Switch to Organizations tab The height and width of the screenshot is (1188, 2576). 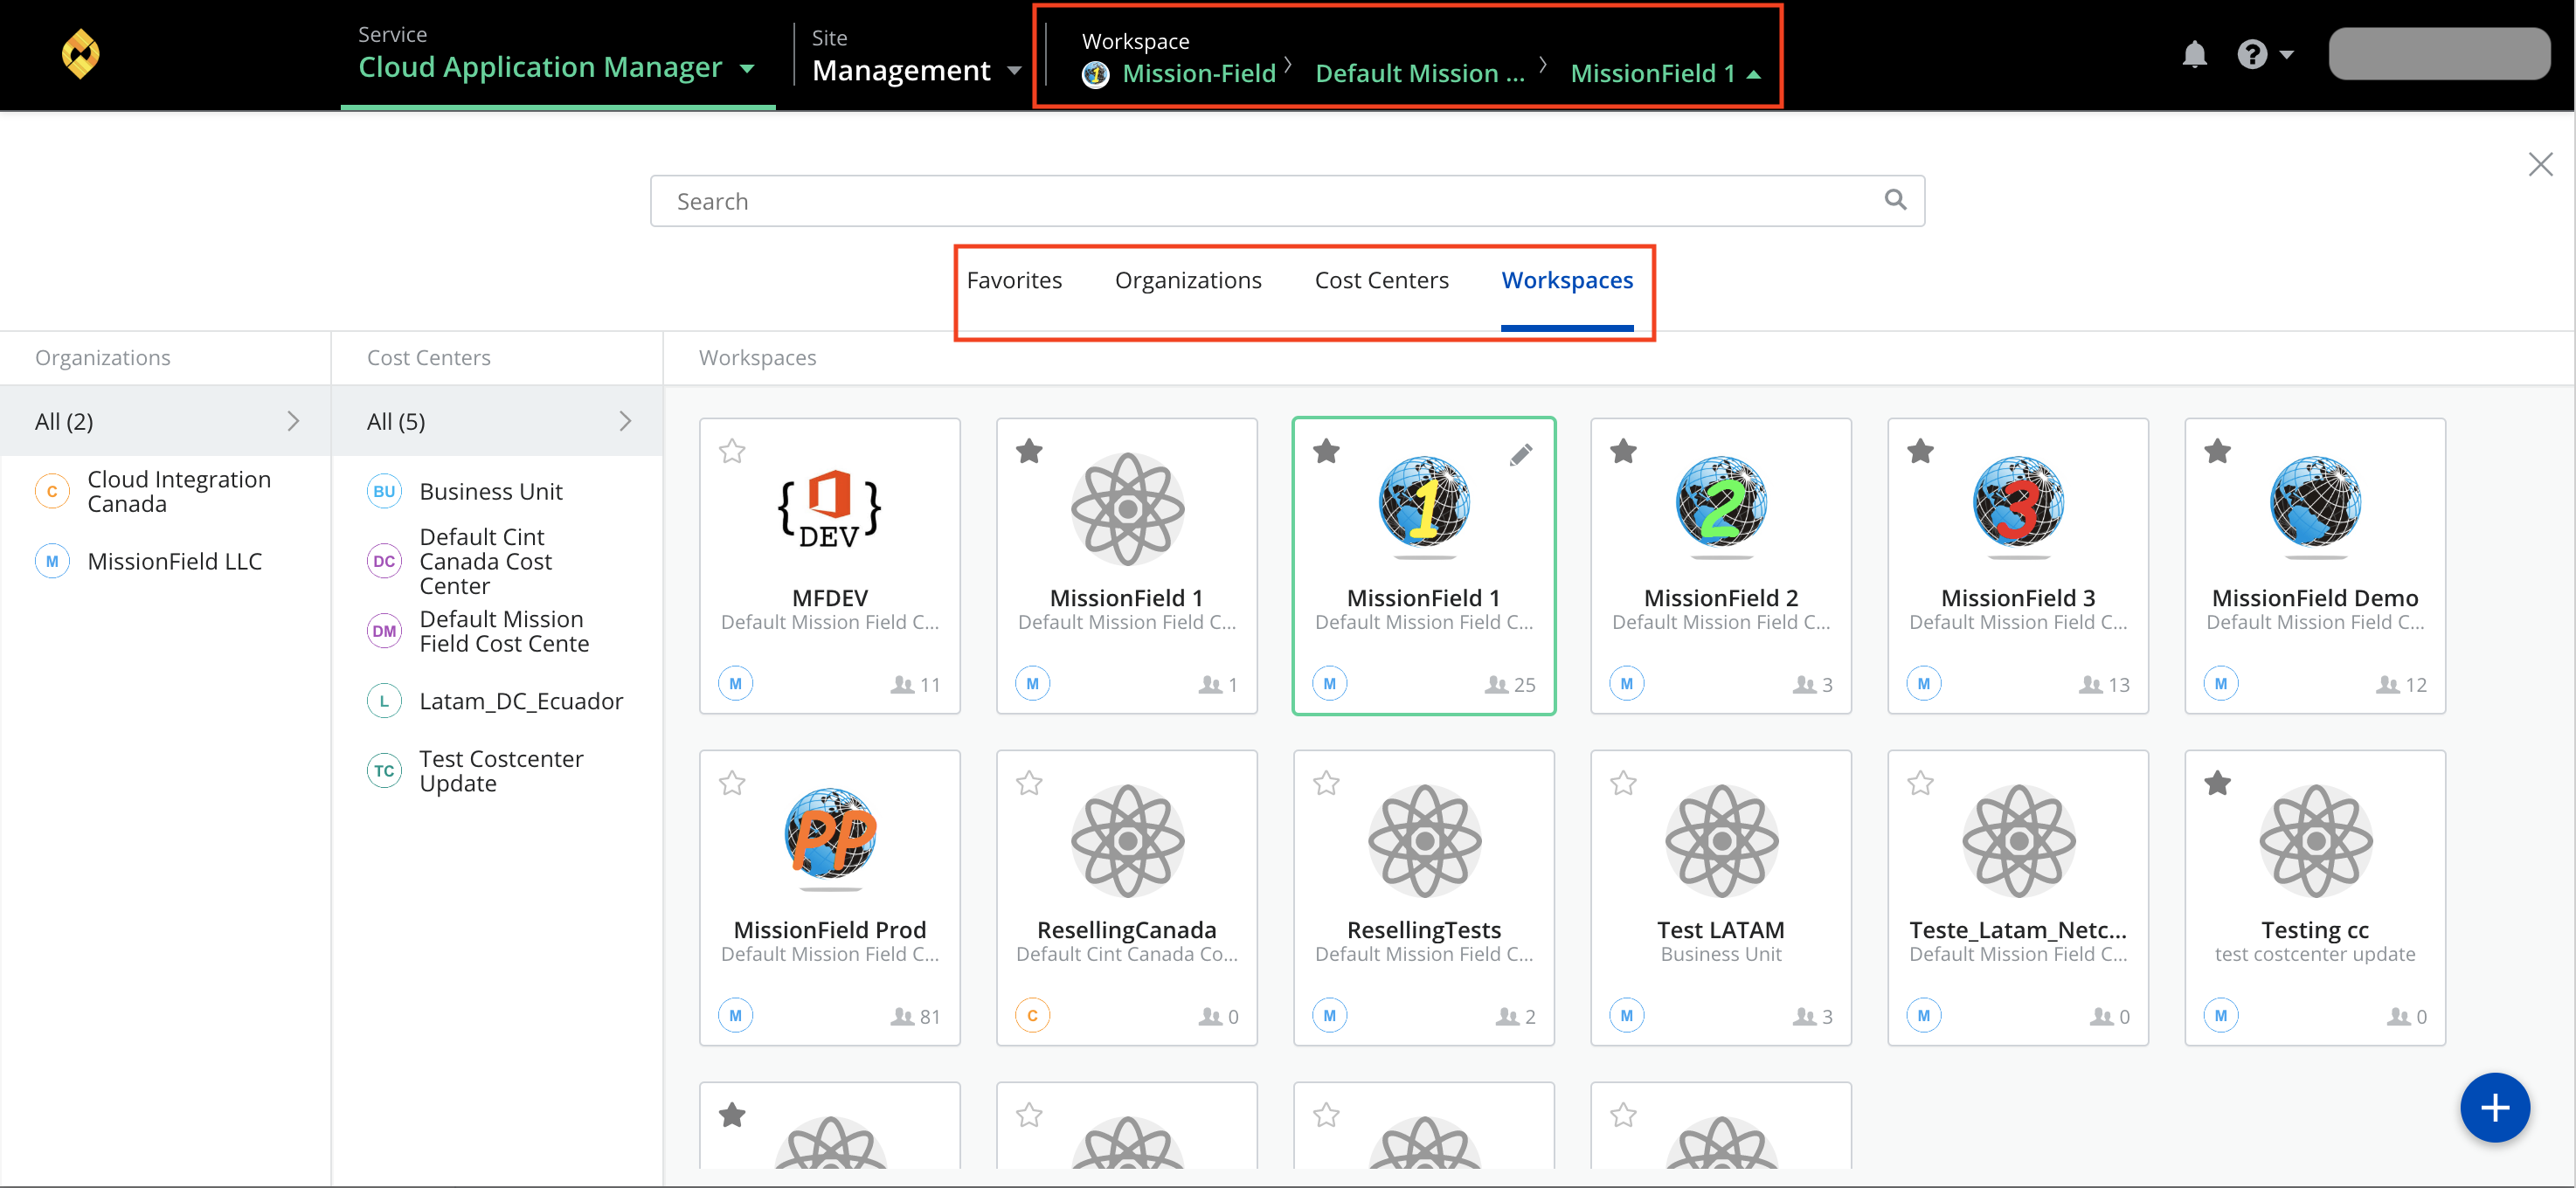[x=1188, y=281]
